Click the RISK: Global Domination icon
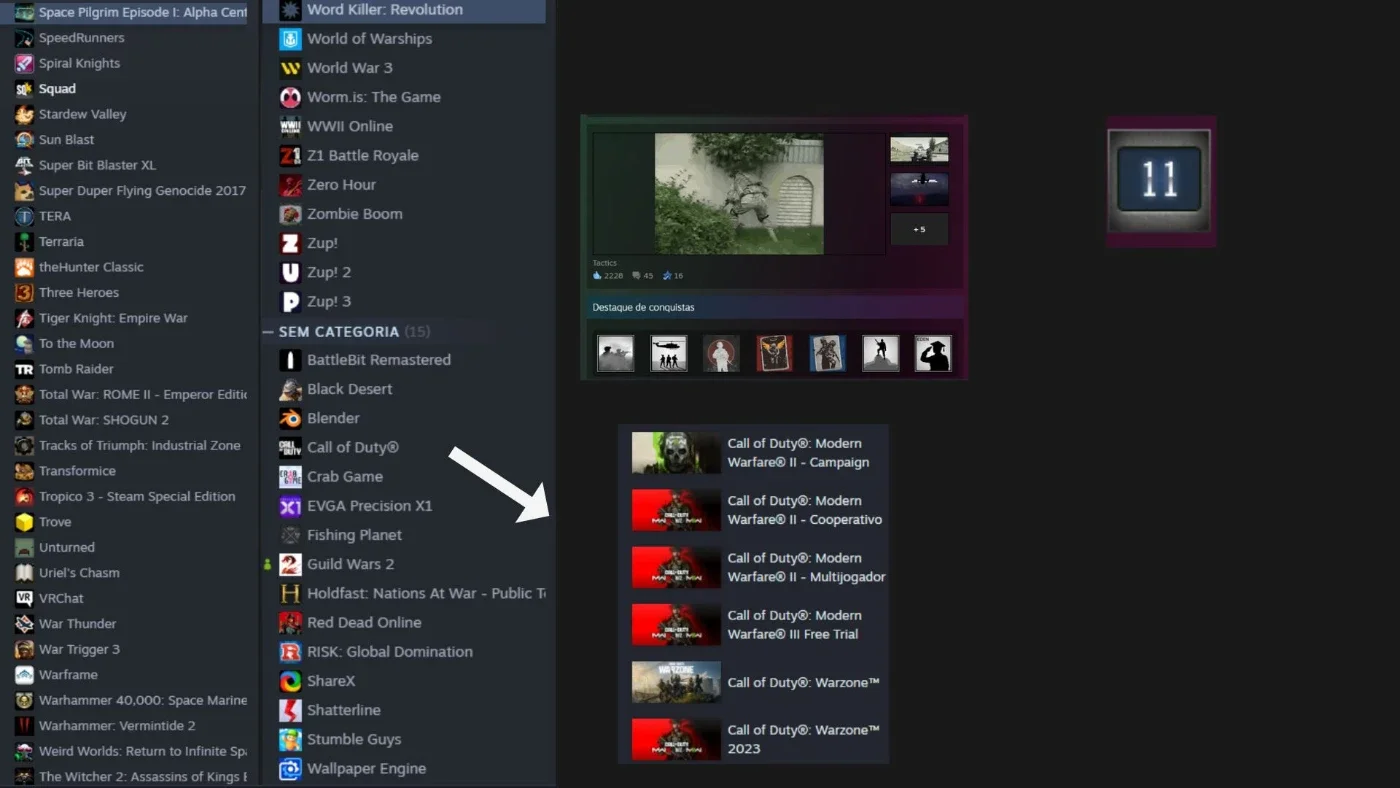The image size is (1400, 788). pyautogui.click(x=290, y=652)
